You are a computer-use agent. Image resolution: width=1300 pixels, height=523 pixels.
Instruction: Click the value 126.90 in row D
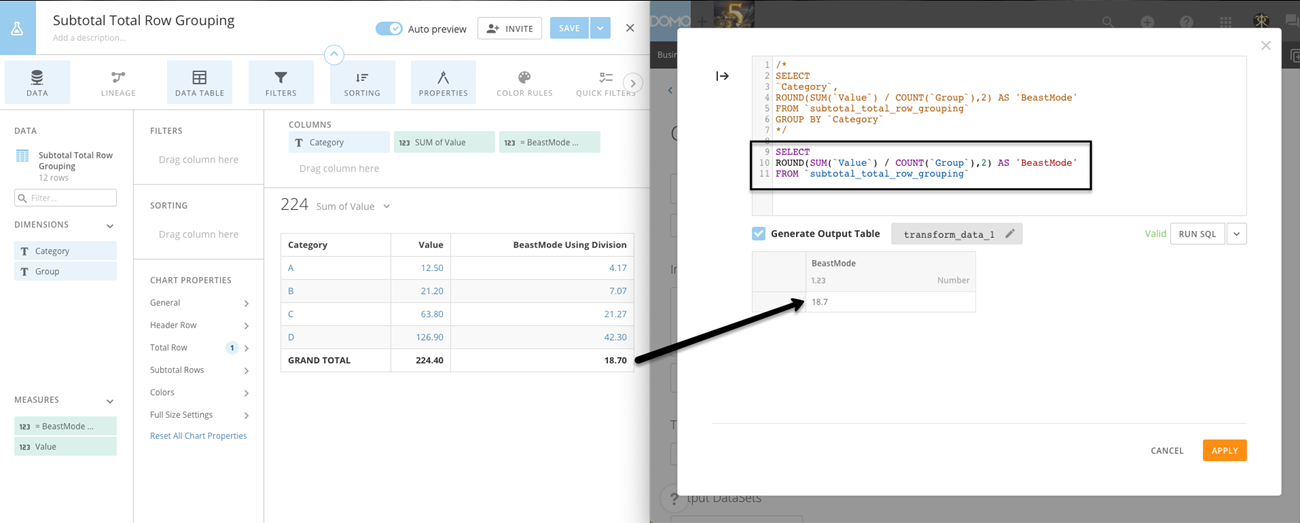click(429, 337)
